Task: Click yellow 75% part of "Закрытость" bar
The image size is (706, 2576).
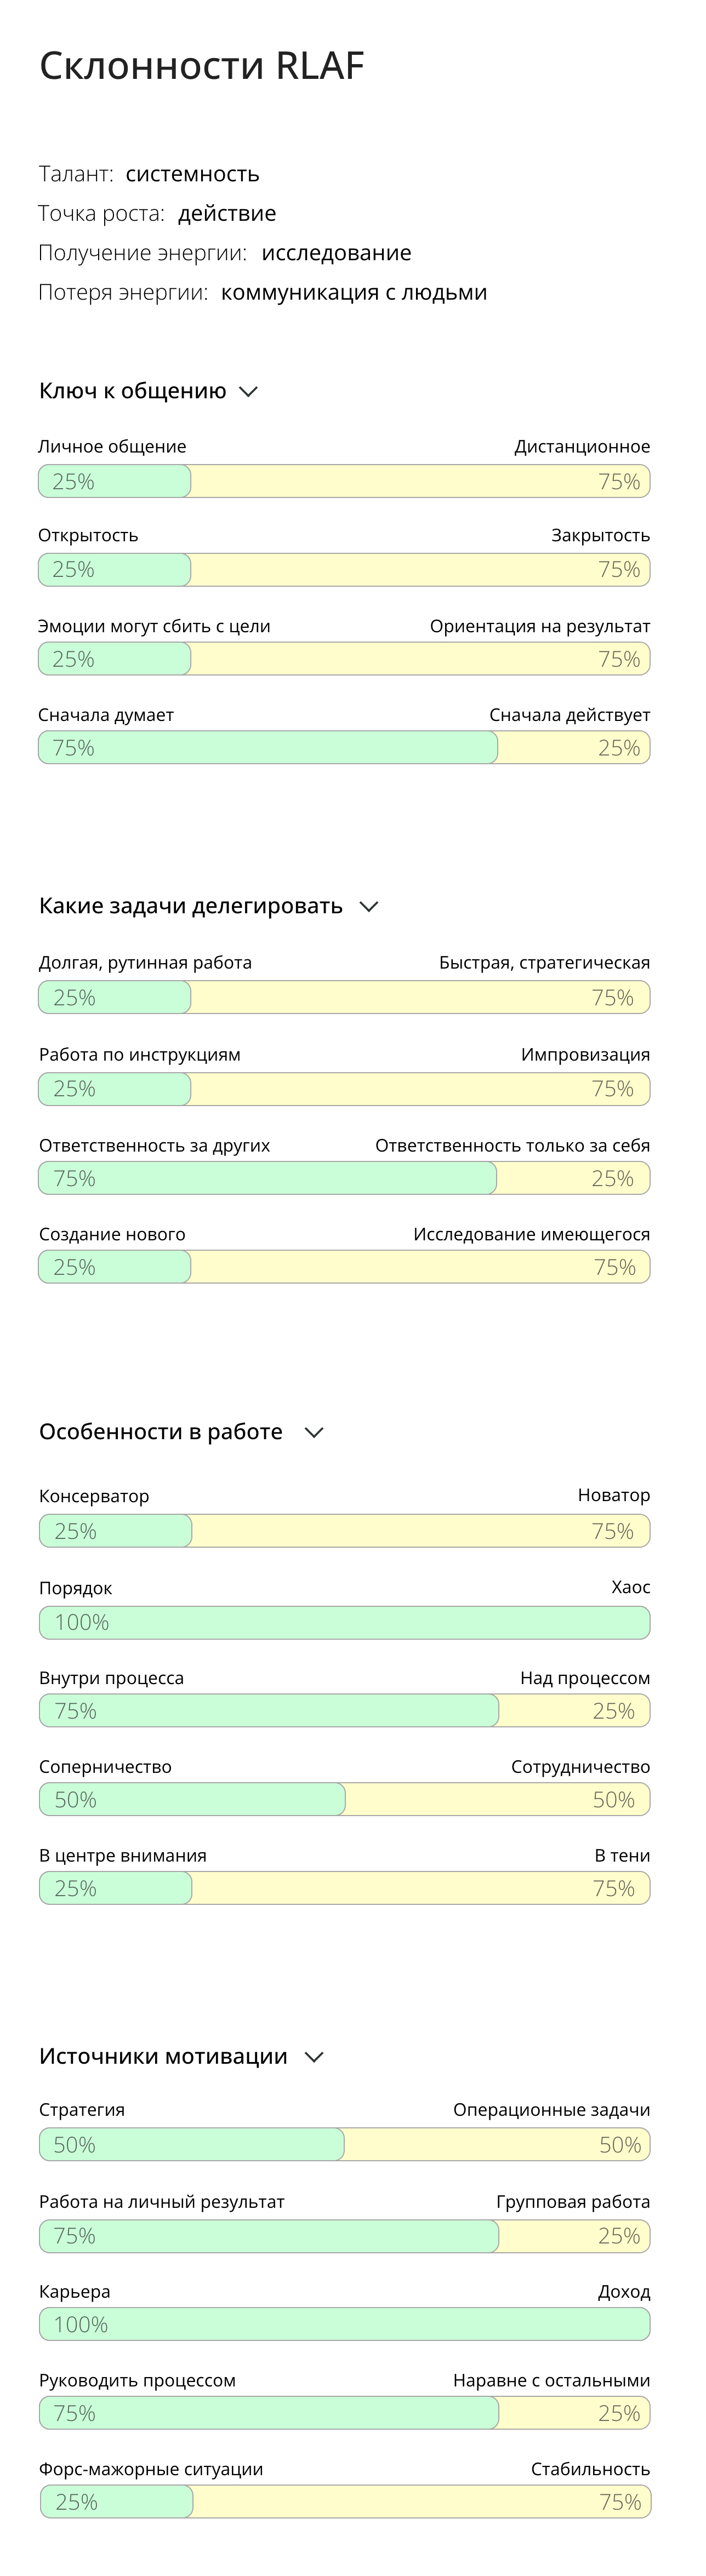Action: (x=420, y=570)
